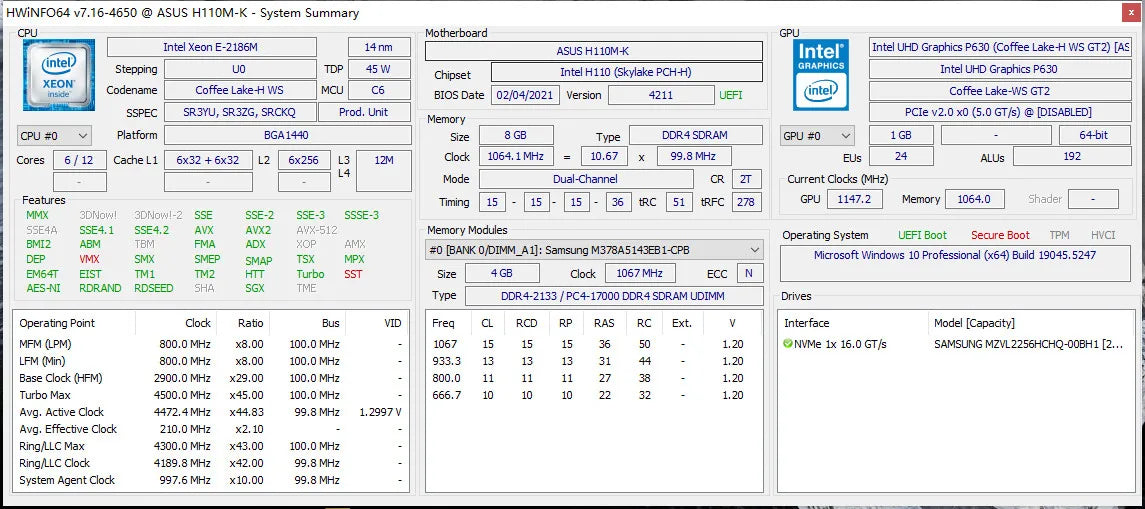Click the UEFI Boot label
Viewport: 1145px width, 509px height.
[922, 235]
